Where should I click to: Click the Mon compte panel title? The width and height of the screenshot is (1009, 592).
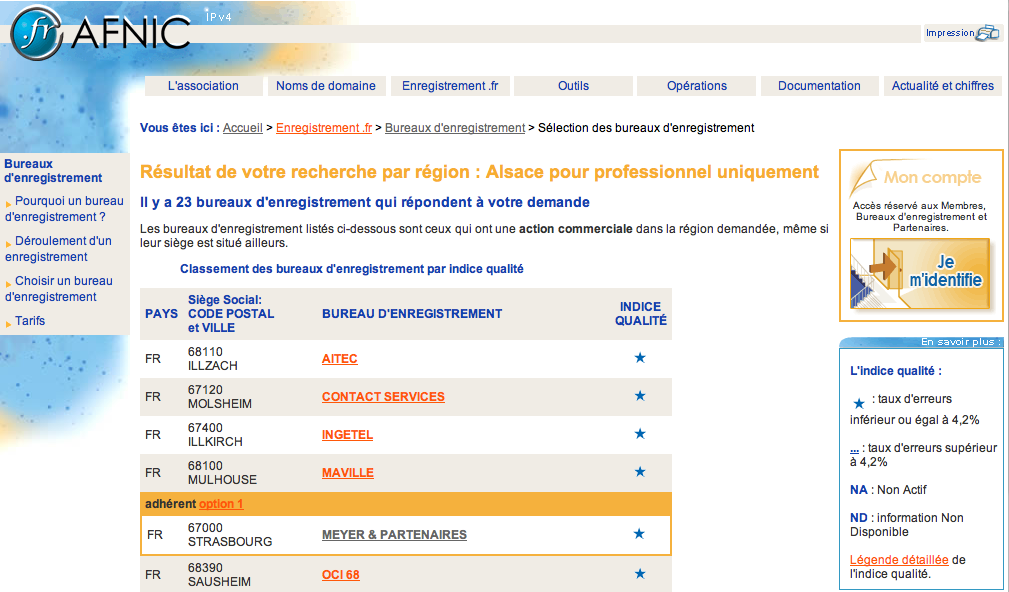(x=932, y=177)
